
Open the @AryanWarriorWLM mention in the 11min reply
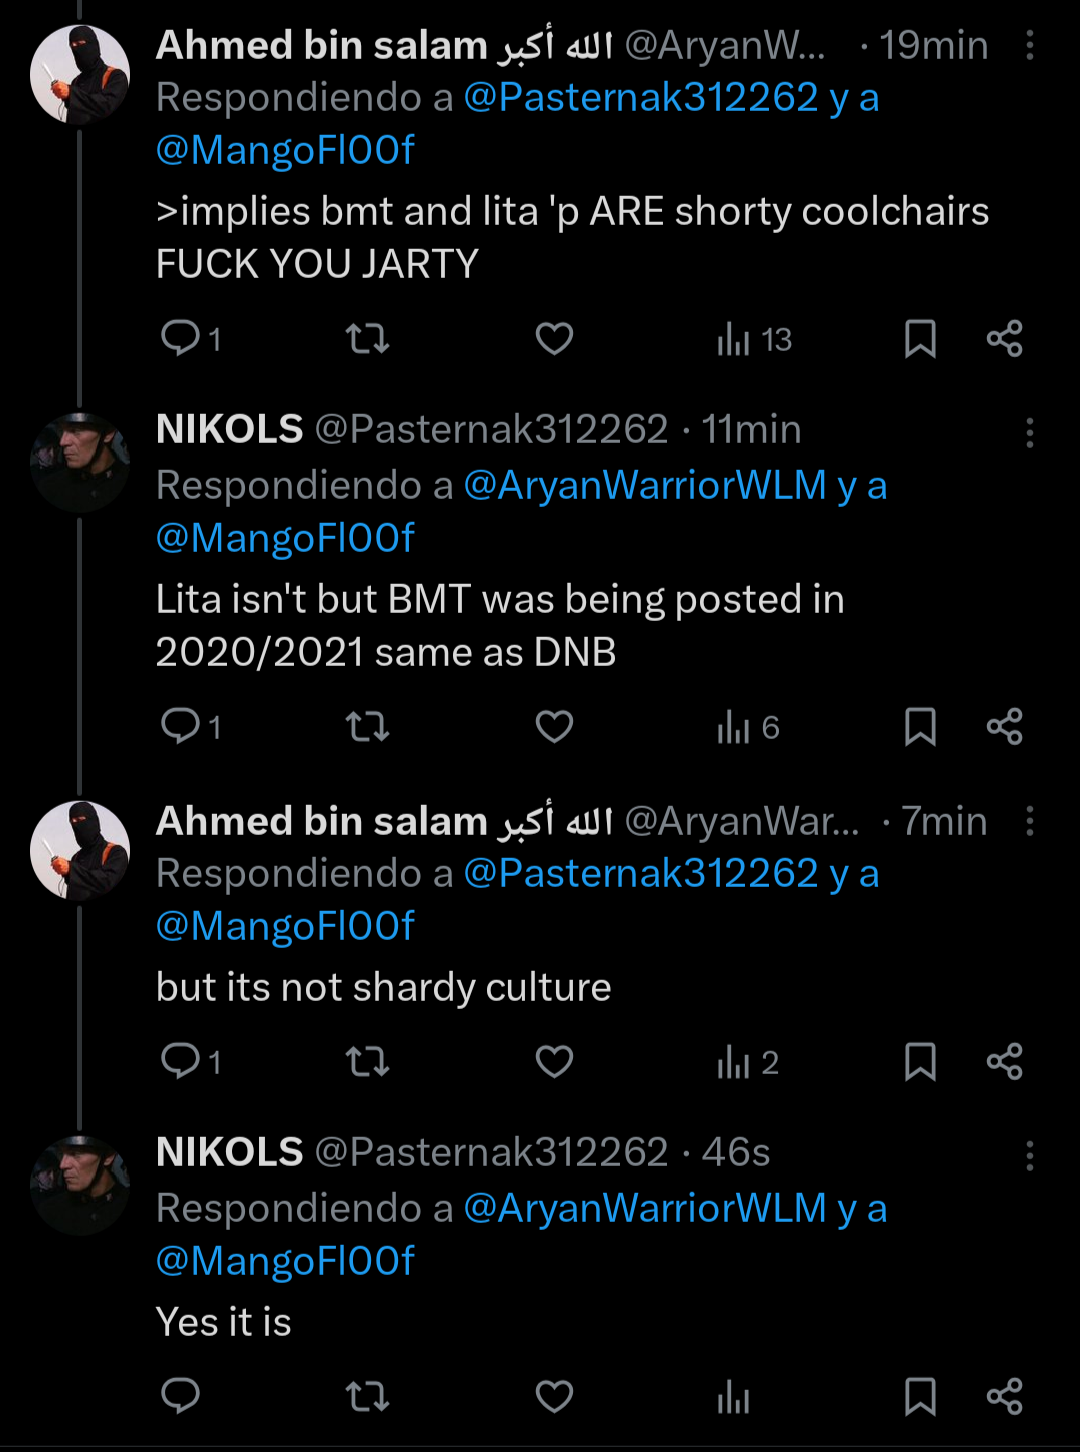(x=645, y=485)
